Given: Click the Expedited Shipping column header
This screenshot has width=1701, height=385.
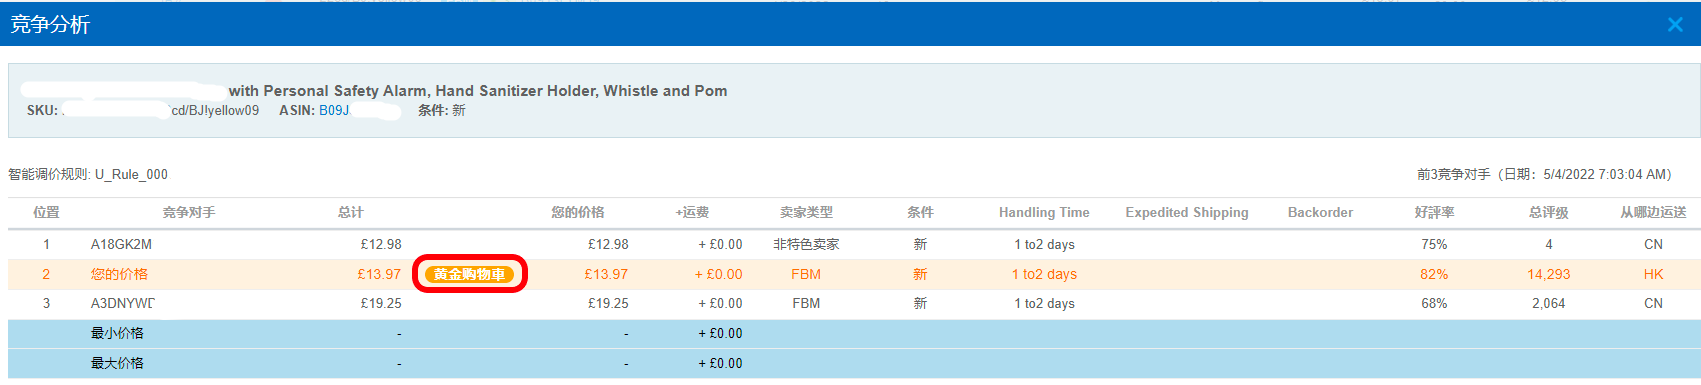Looking at the screenshot, I should coord(1187,212).
